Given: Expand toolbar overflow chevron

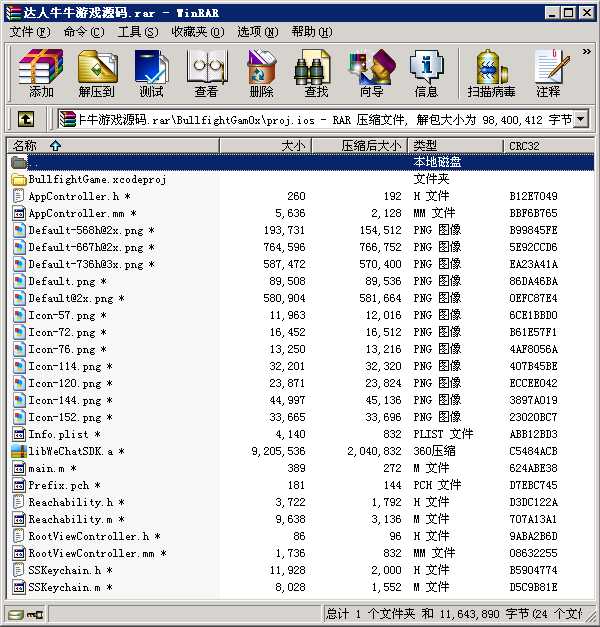Looking at the screenshot, I should point(586,52).
